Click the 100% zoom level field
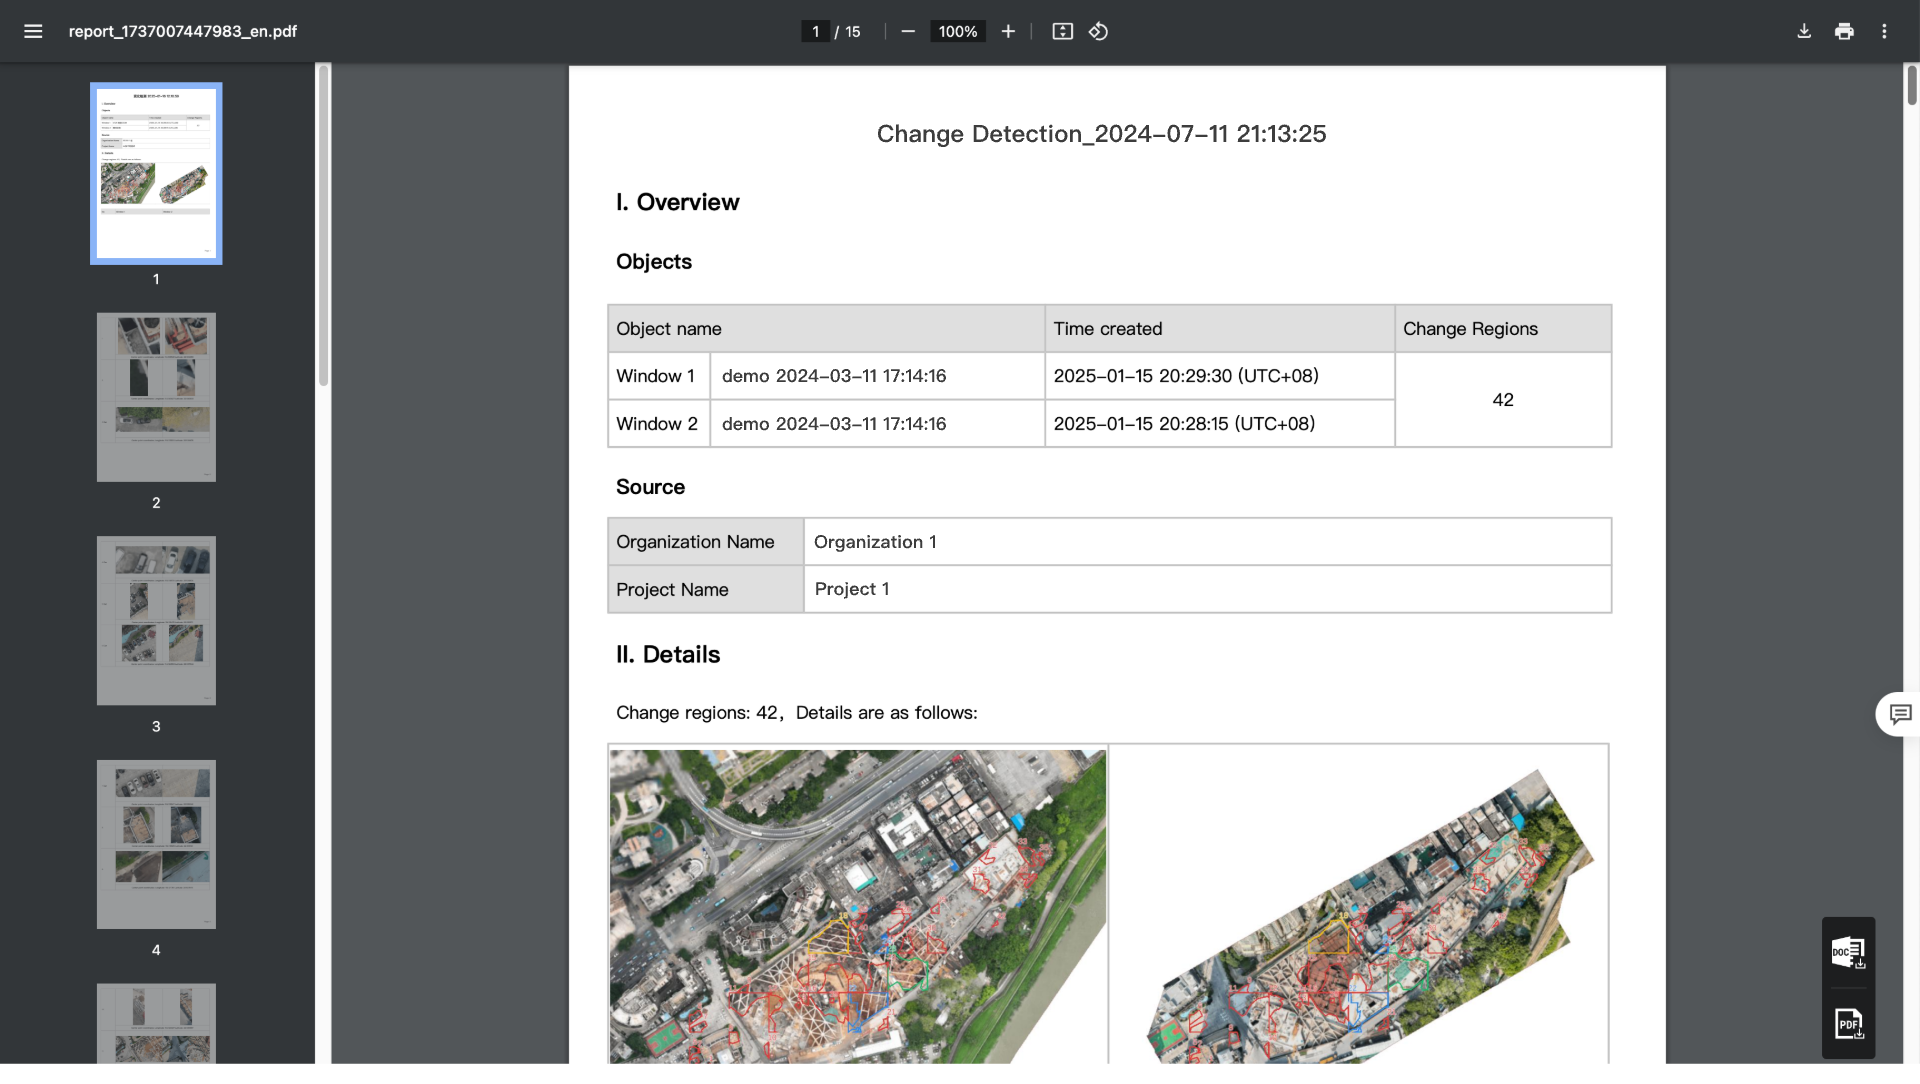Screen dimensions: 1920x1084 click(x=957, y=31)
